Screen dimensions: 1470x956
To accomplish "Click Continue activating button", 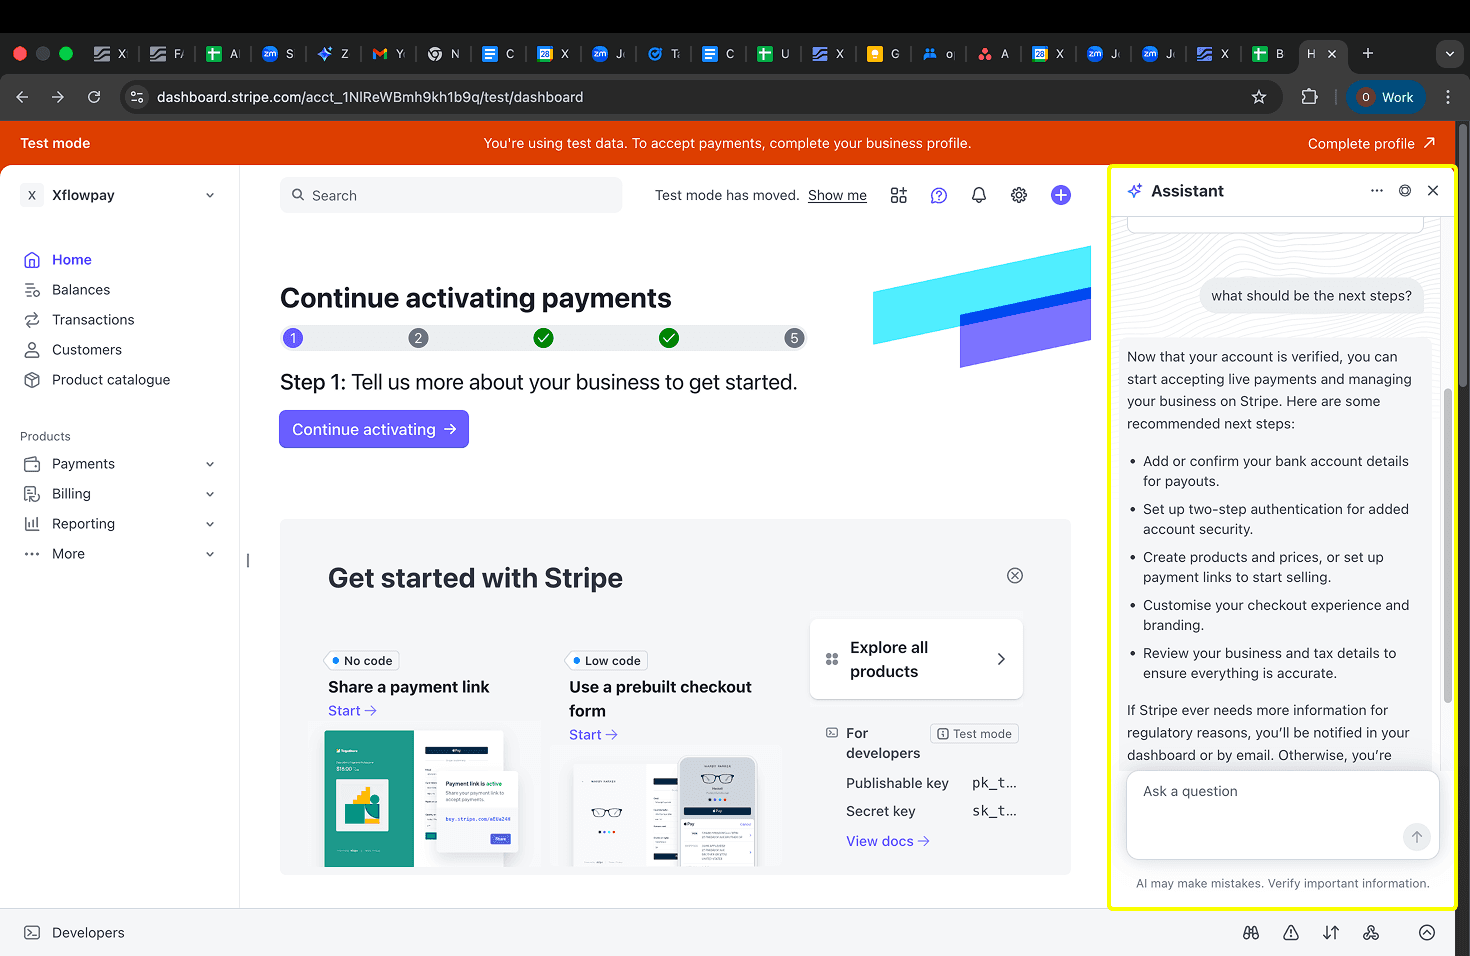I will pyautogui.click(x=374, y=429).
